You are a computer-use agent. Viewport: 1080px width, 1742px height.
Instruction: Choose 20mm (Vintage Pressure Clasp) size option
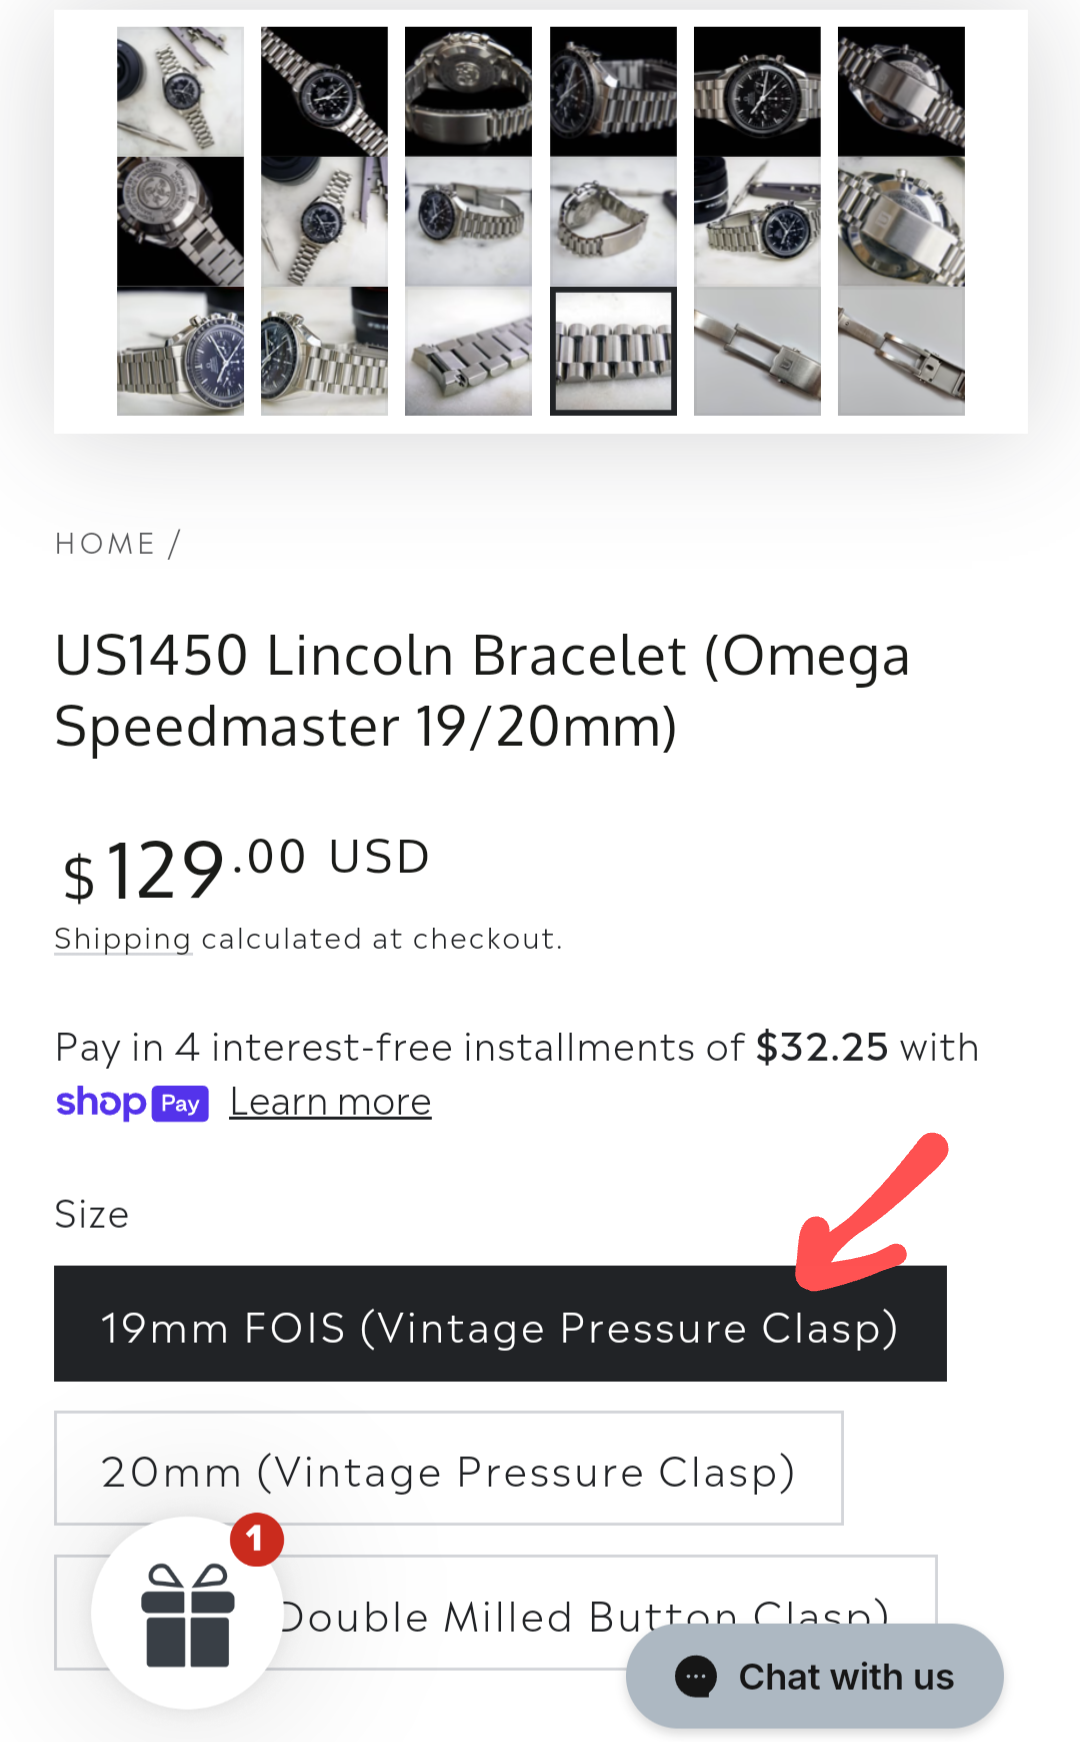(448, 1469)
